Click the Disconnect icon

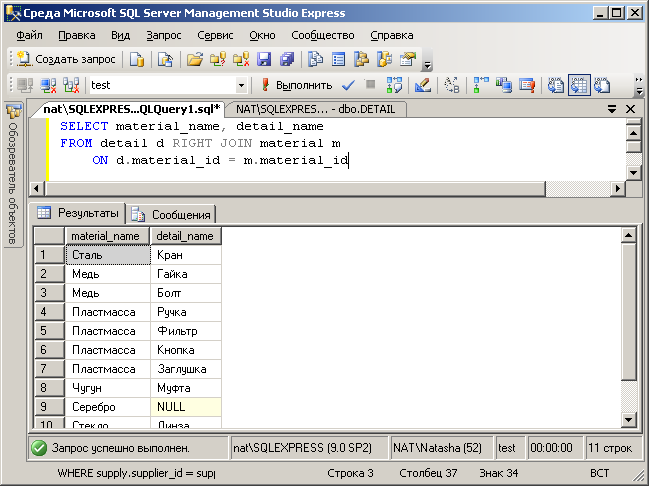click(x=48, y=85)
